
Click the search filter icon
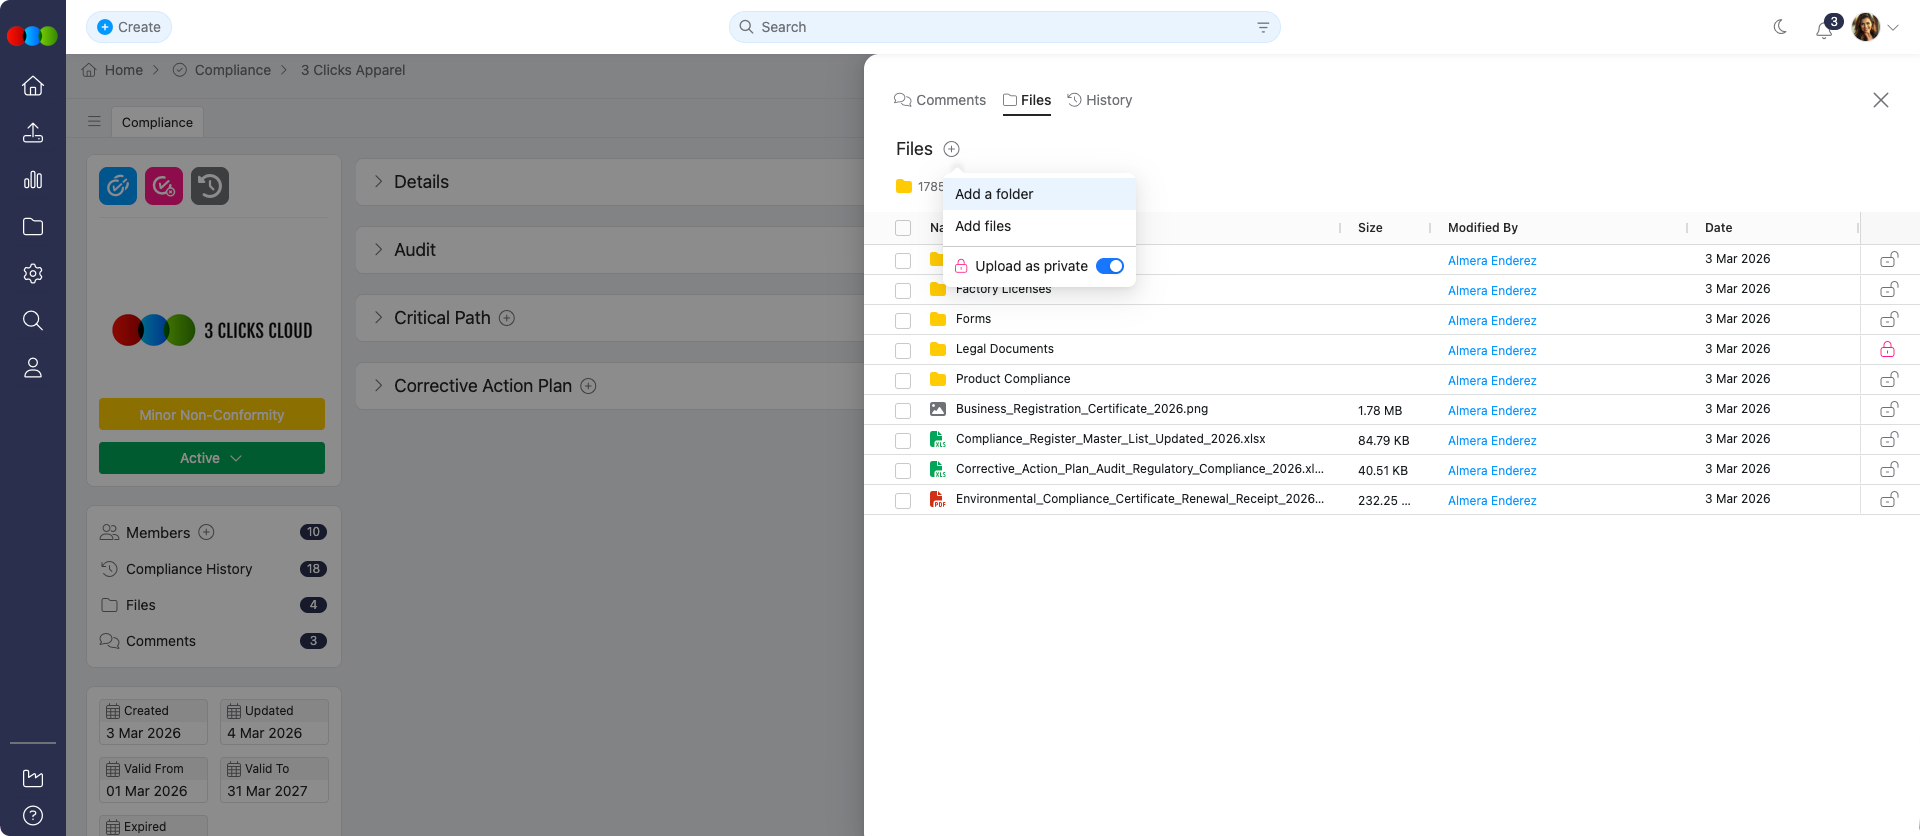coord(1263,27)
